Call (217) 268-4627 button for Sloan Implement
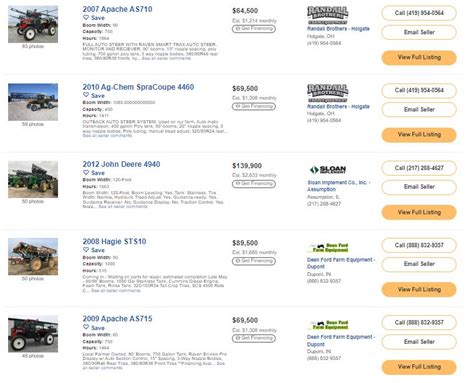This screenshot has width=474, height=383. [x=419, y=168]
